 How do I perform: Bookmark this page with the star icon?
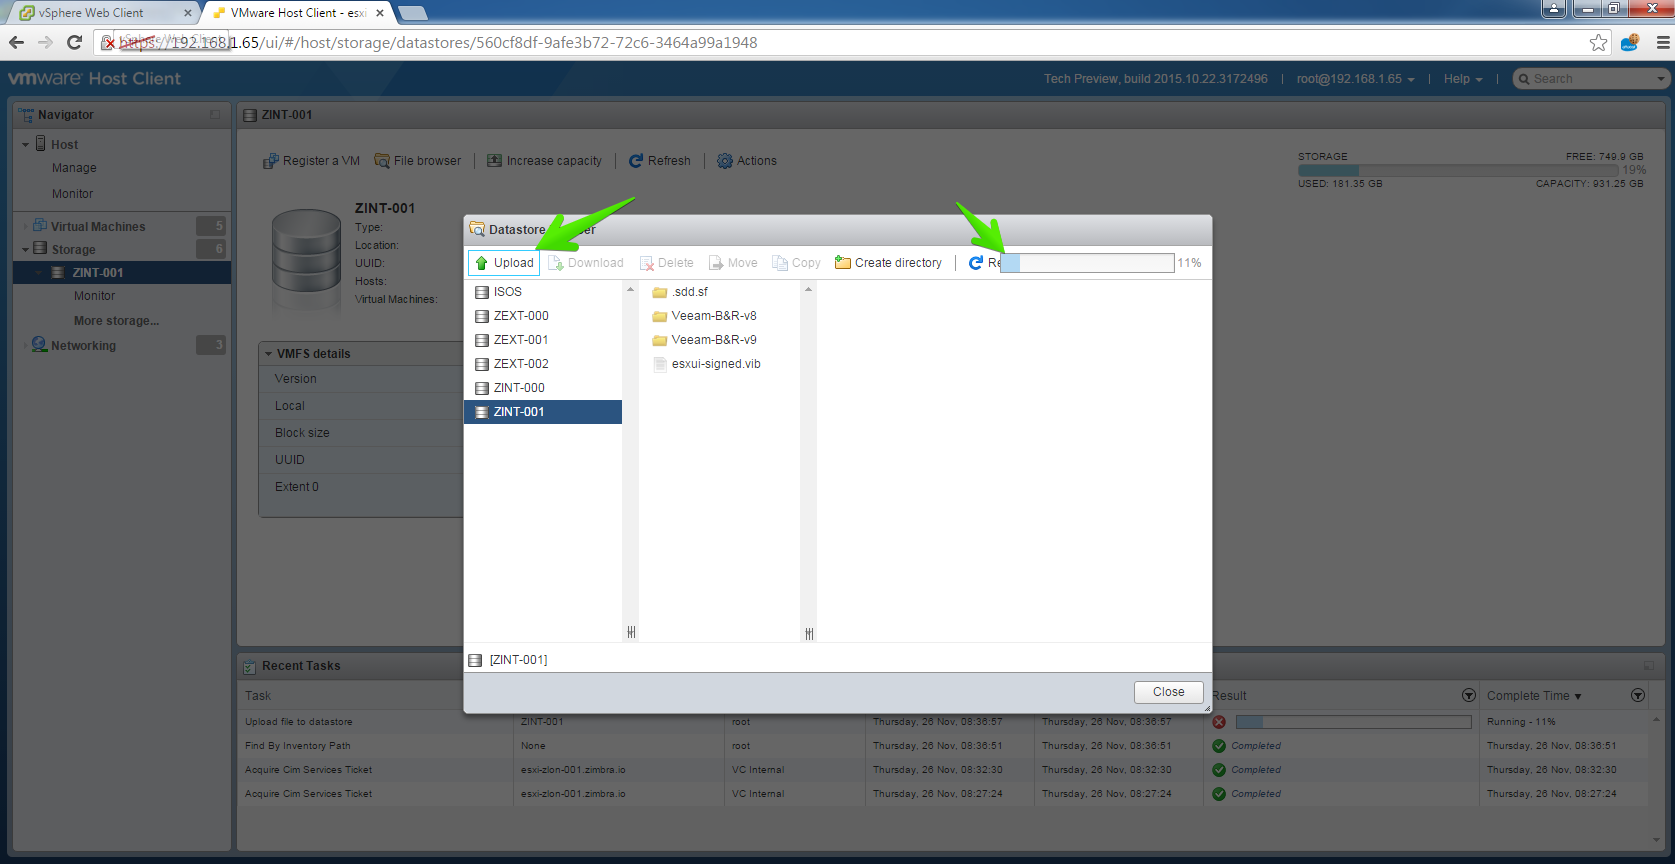[x=1598, y=43]
